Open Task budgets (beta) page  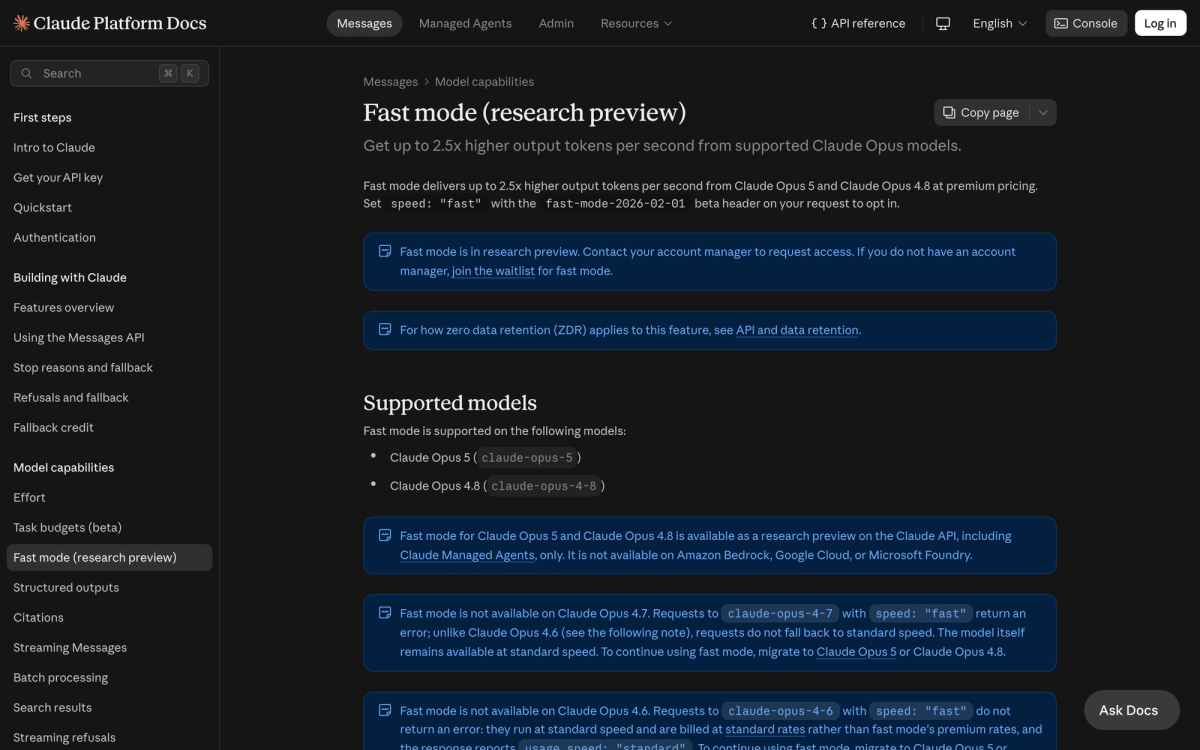tap(67, 527)
